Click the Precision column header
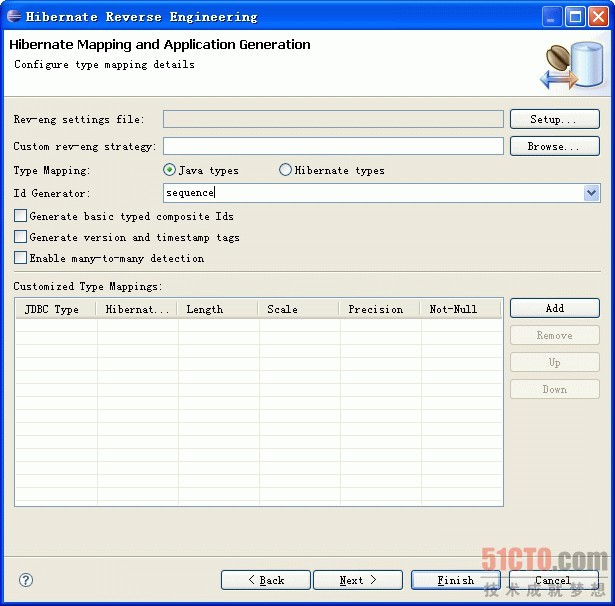 pyautogui.click(x=379, y=309)
